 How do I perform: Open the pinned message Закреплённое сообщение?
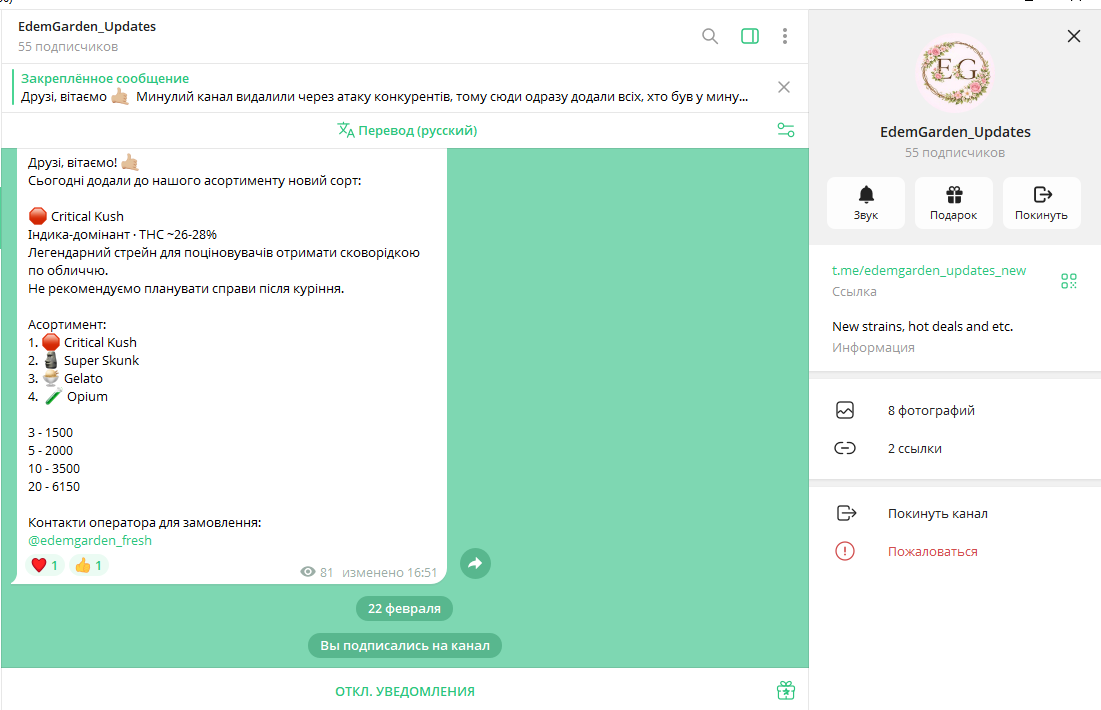tap(384, 88)
